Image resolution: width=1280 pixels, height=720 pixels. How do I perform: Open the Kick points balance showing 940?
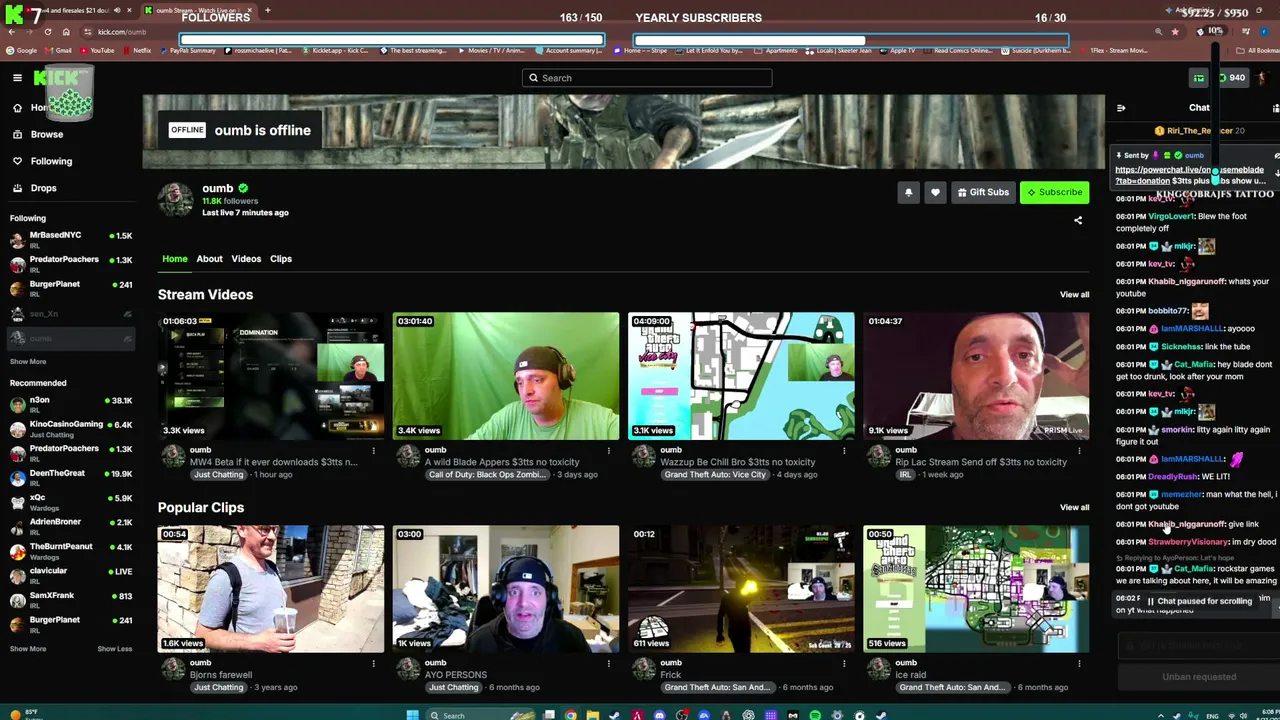1232,78
